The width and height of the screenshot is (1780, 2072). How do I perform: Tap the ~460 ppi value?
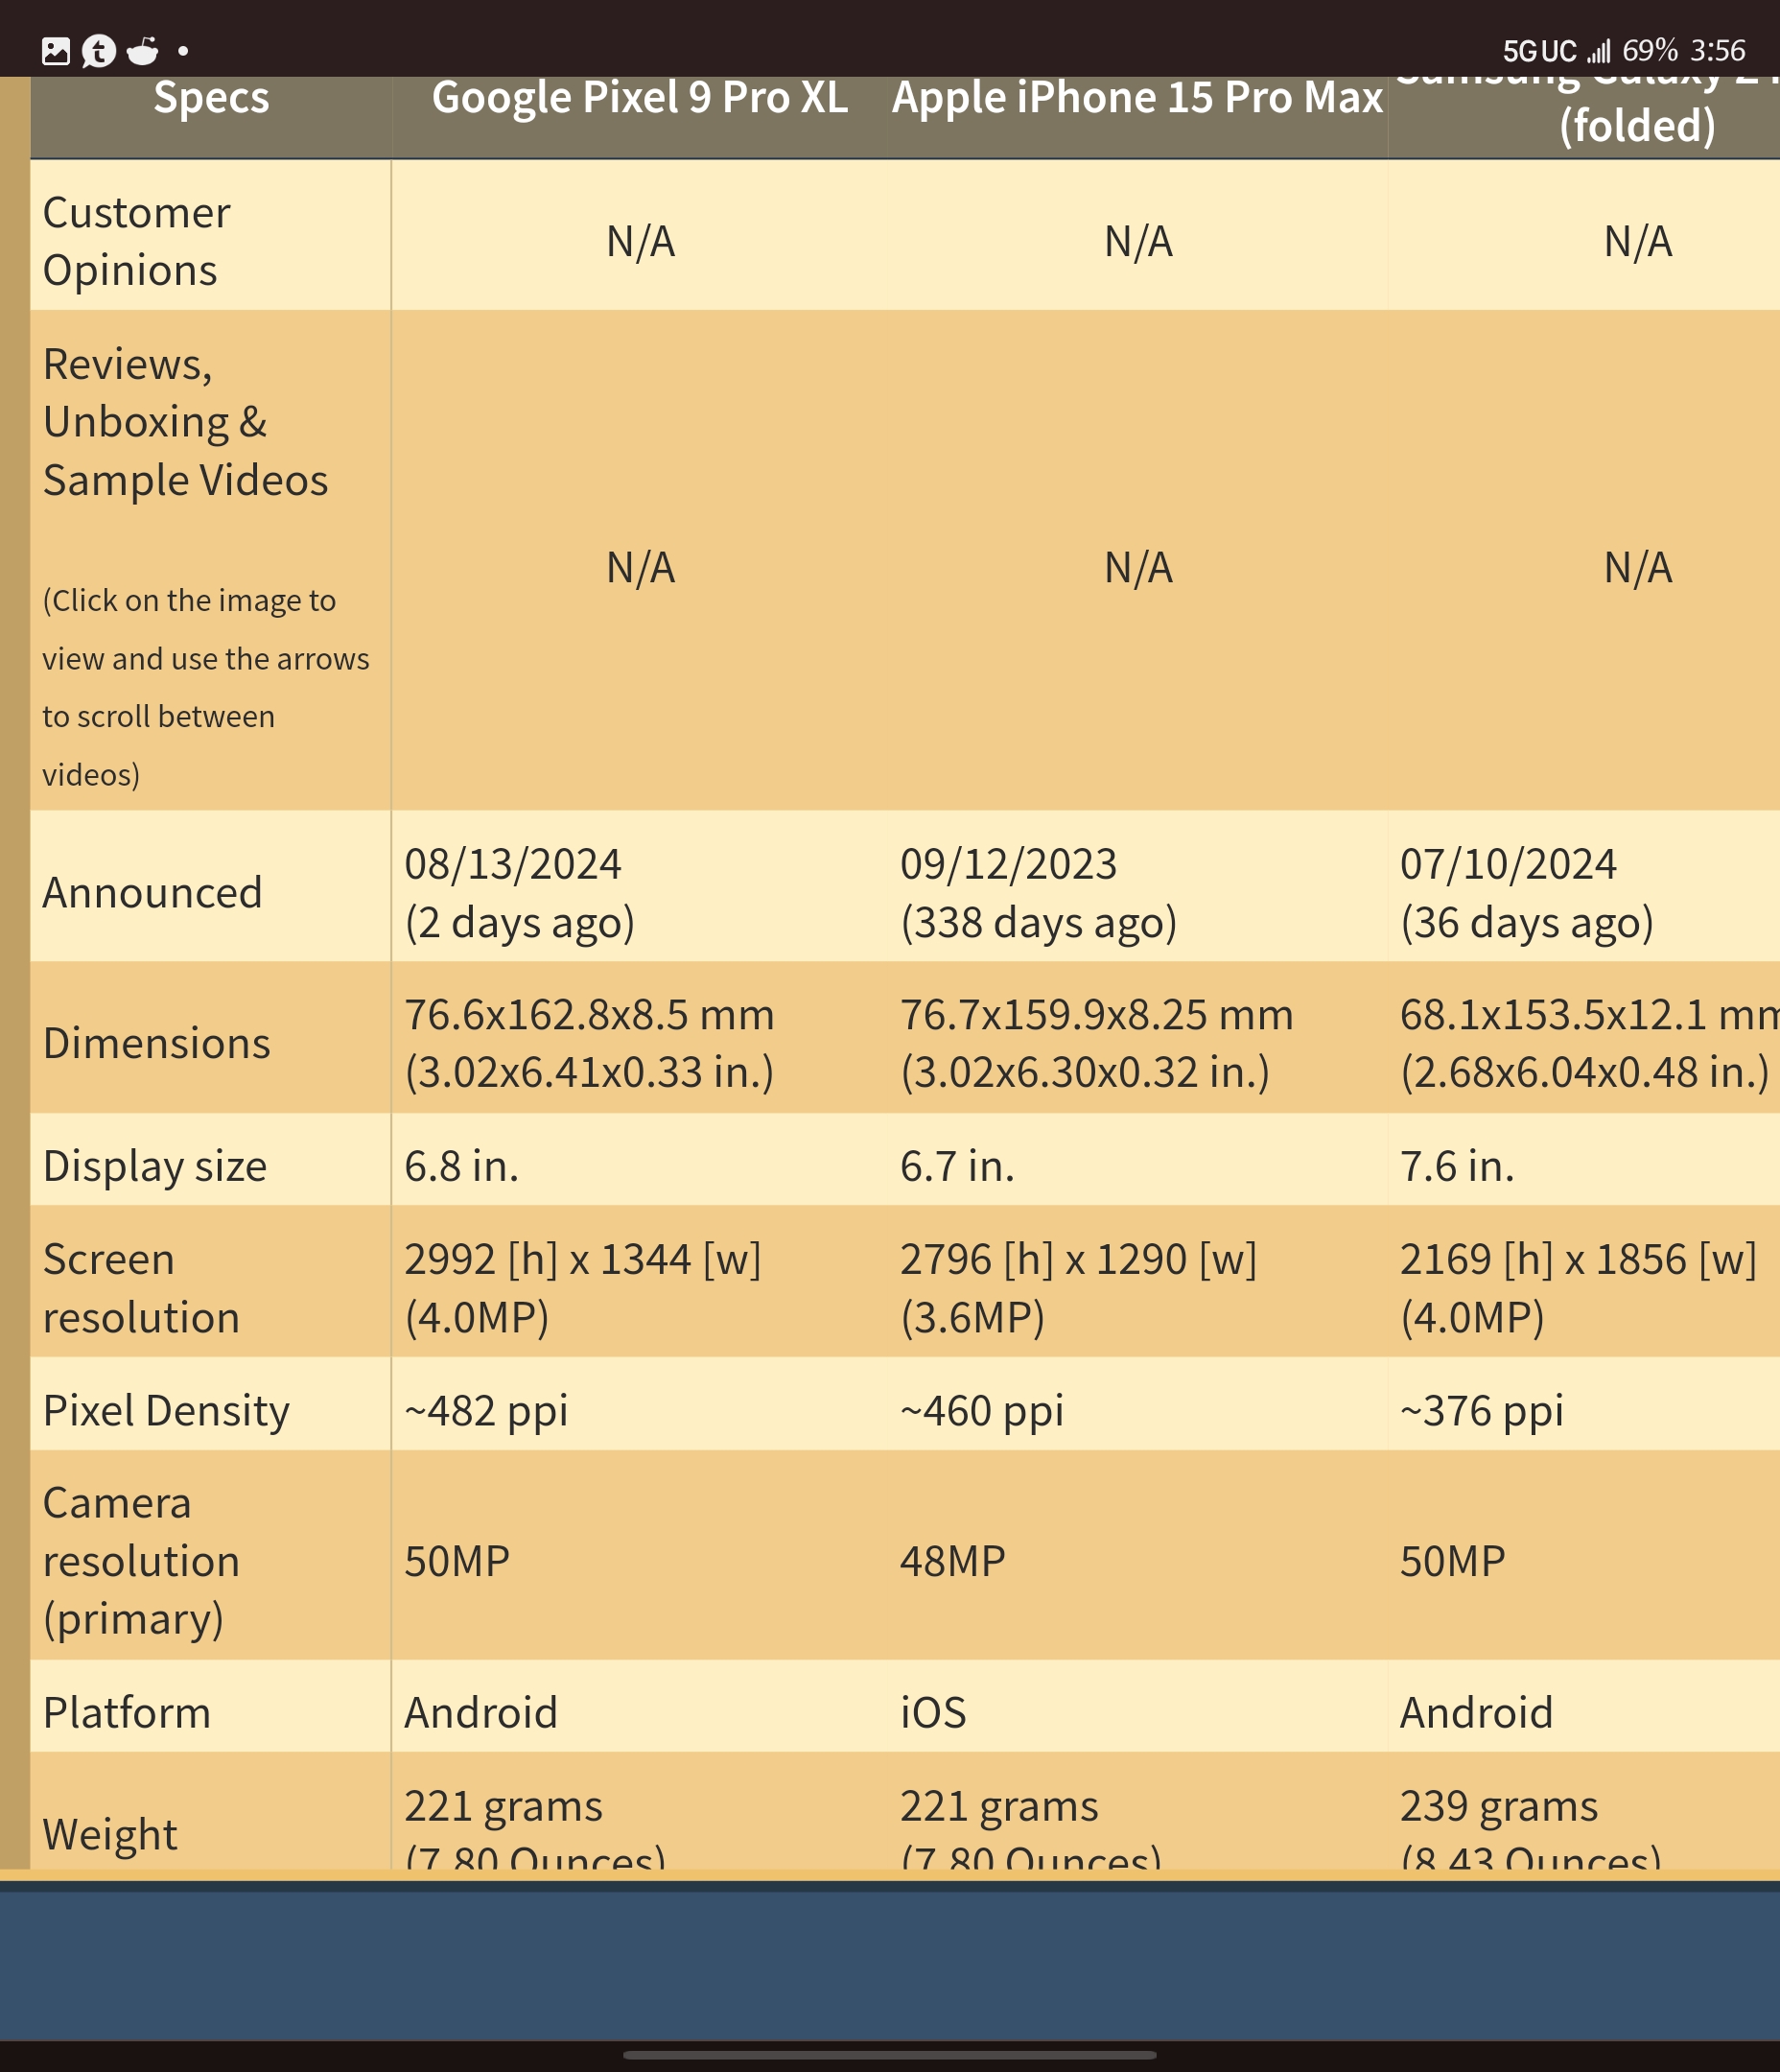(x=982, y=1410)
